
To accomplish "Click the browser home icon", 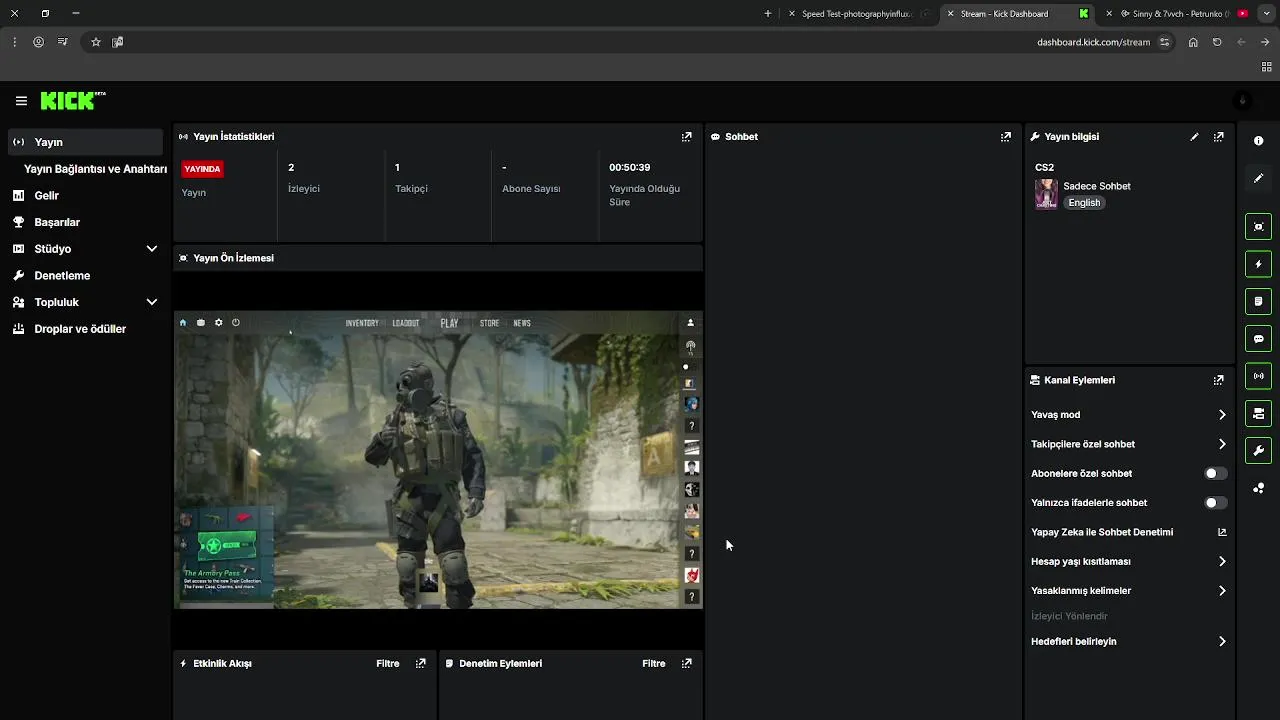I will click(1193, 42).
